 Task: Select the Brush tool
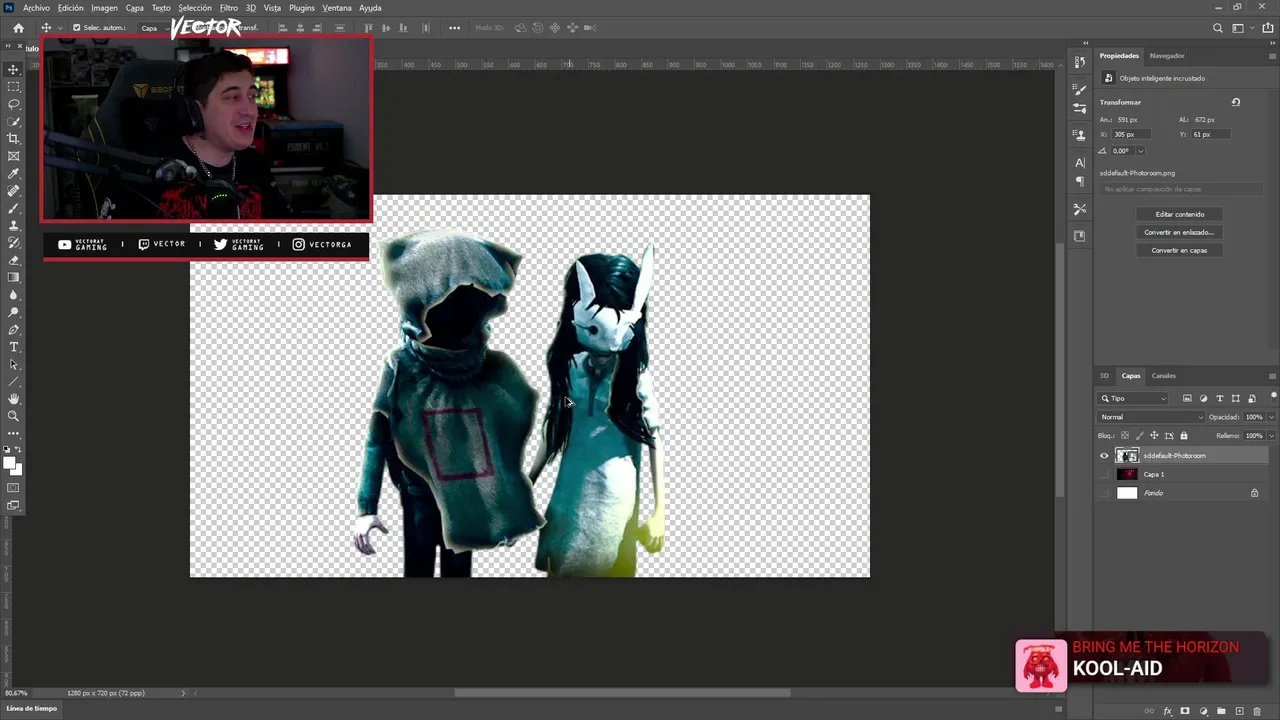13,208
